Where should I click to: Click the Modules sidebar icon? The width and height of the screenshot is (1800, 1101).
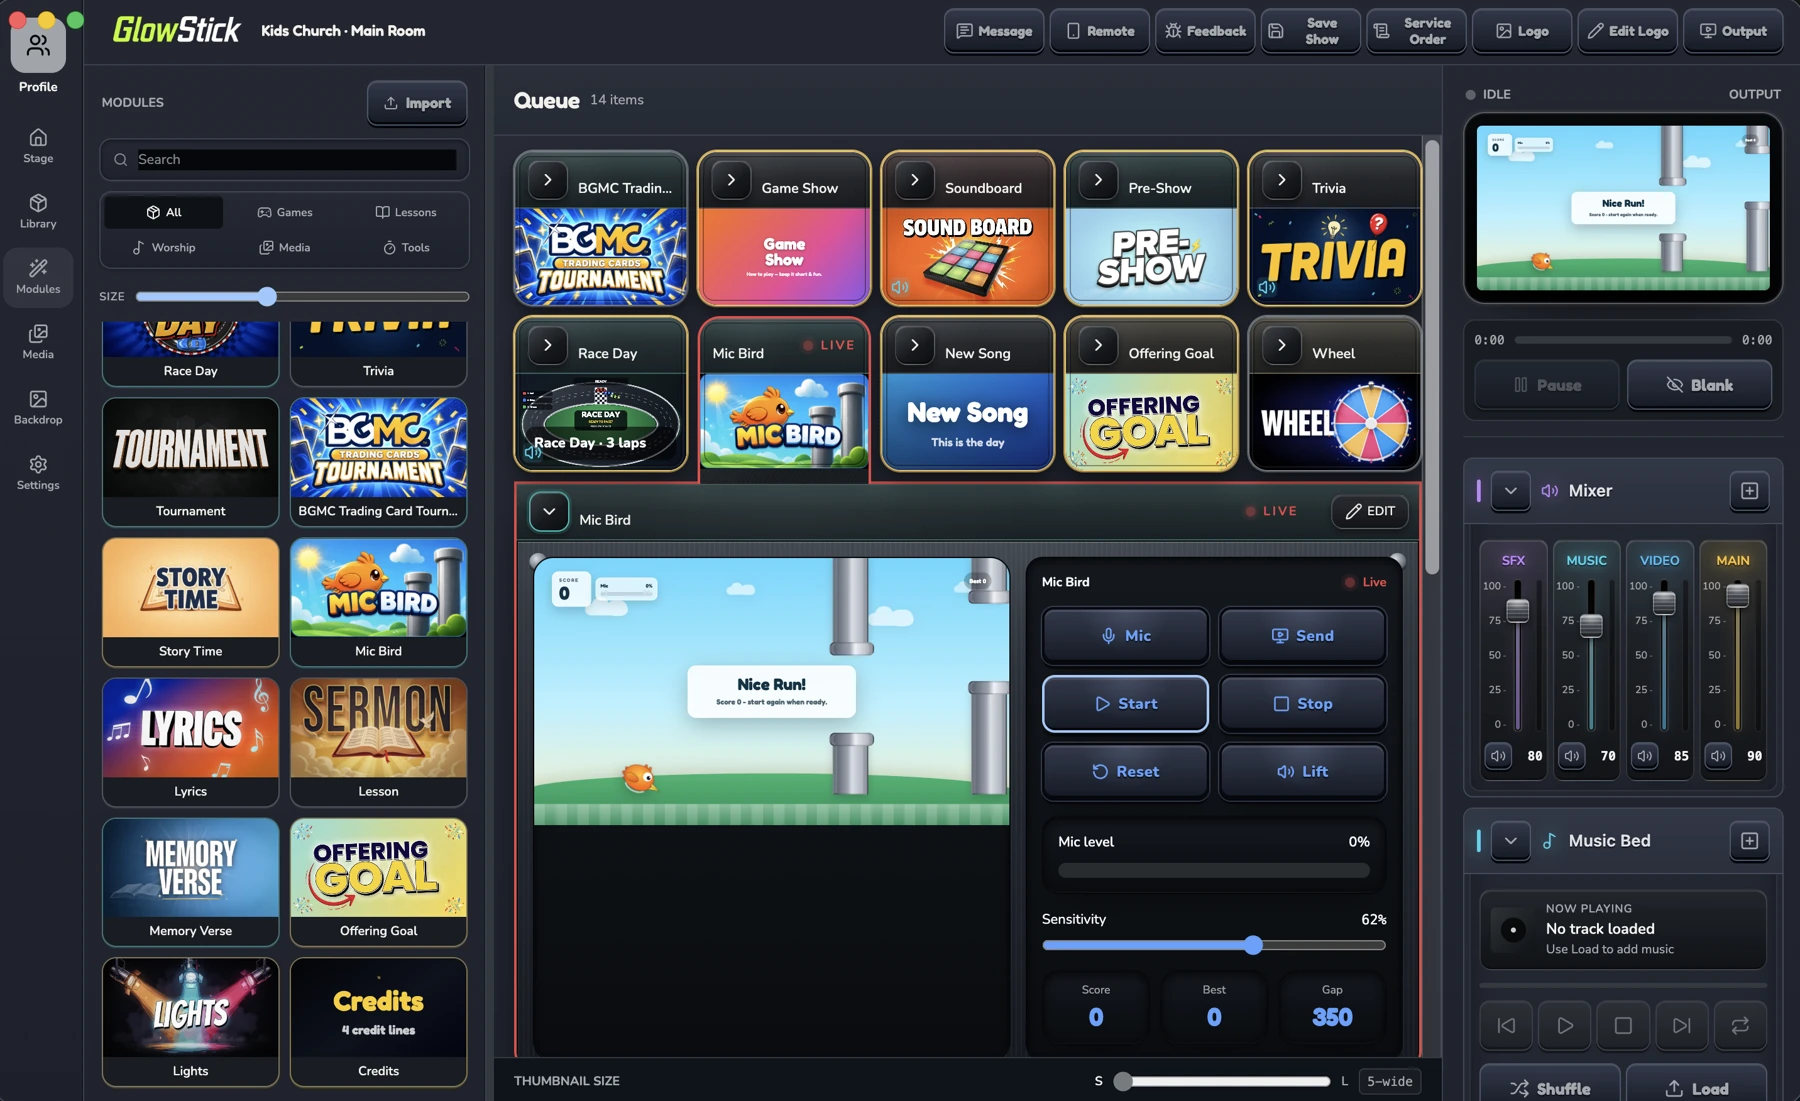[x=38, y=277]
